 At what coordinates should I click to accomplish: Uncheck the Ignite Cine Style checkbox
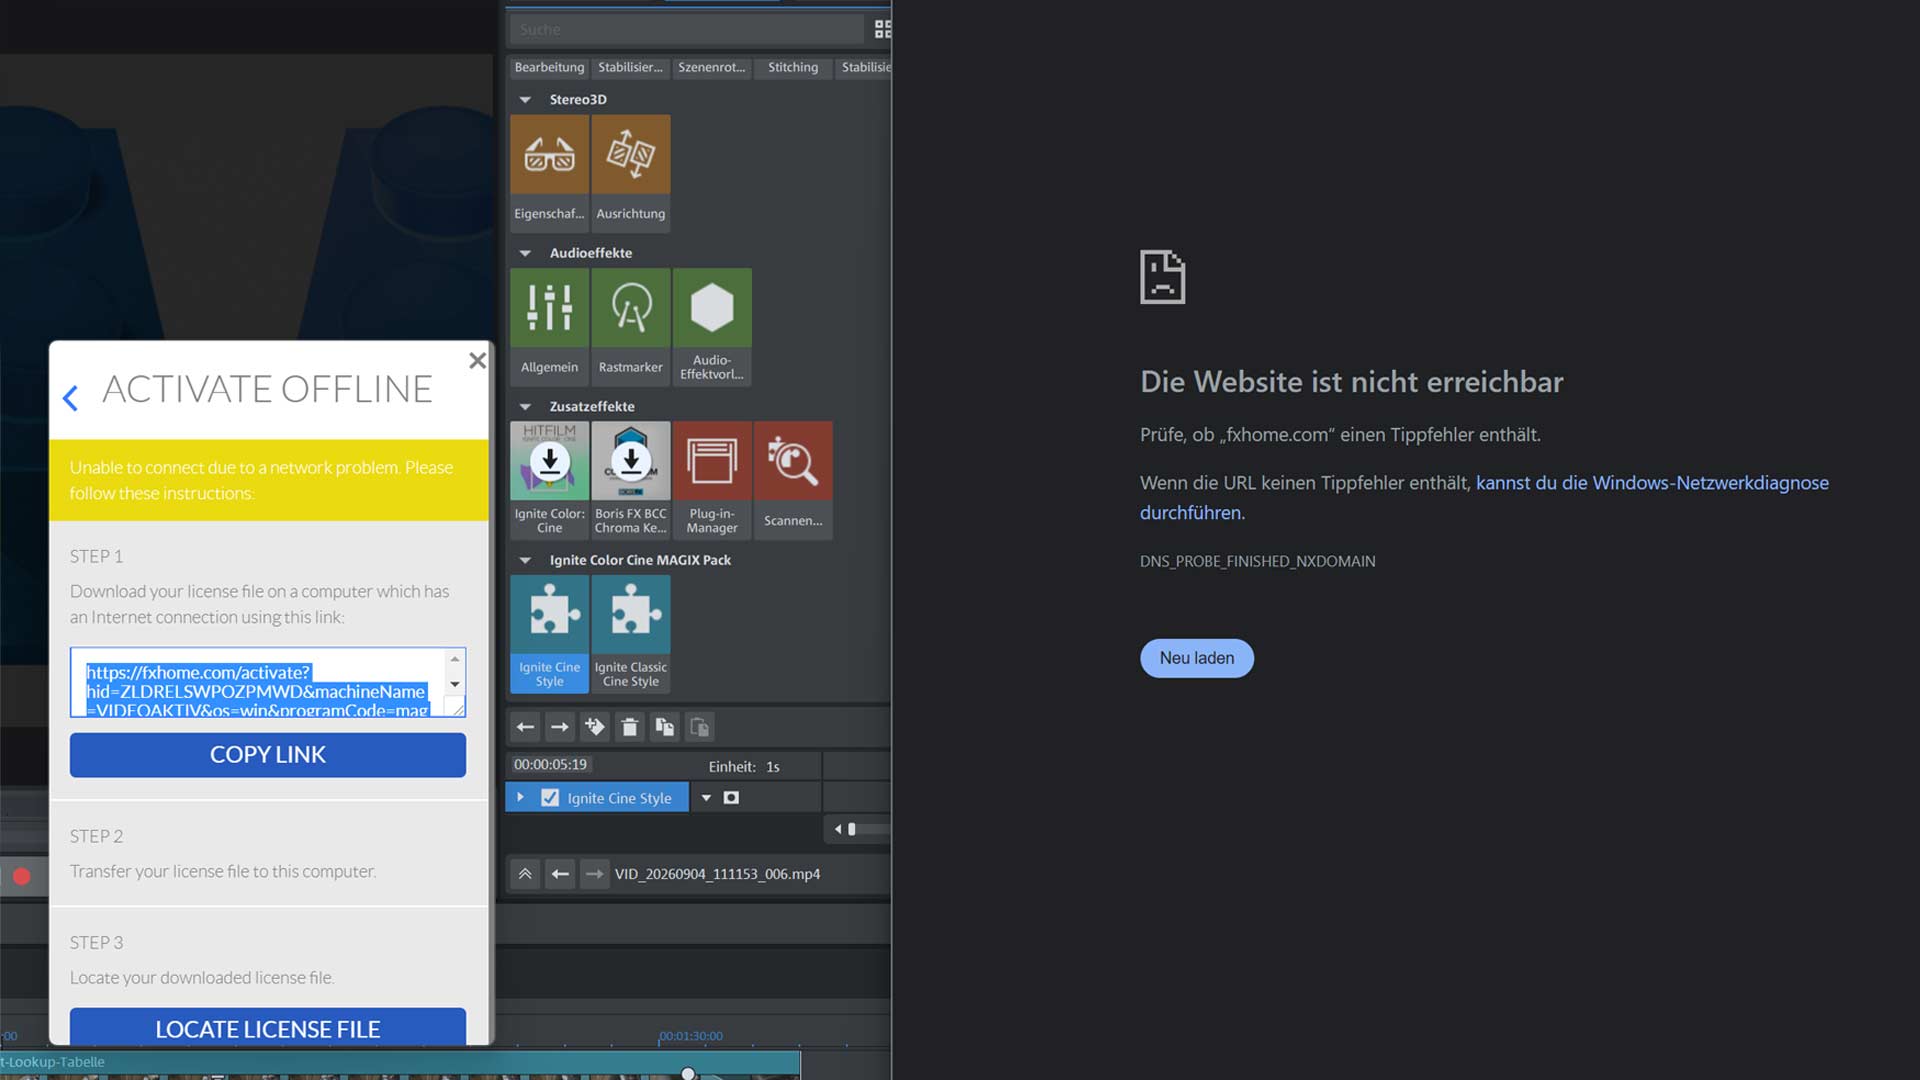550,798
